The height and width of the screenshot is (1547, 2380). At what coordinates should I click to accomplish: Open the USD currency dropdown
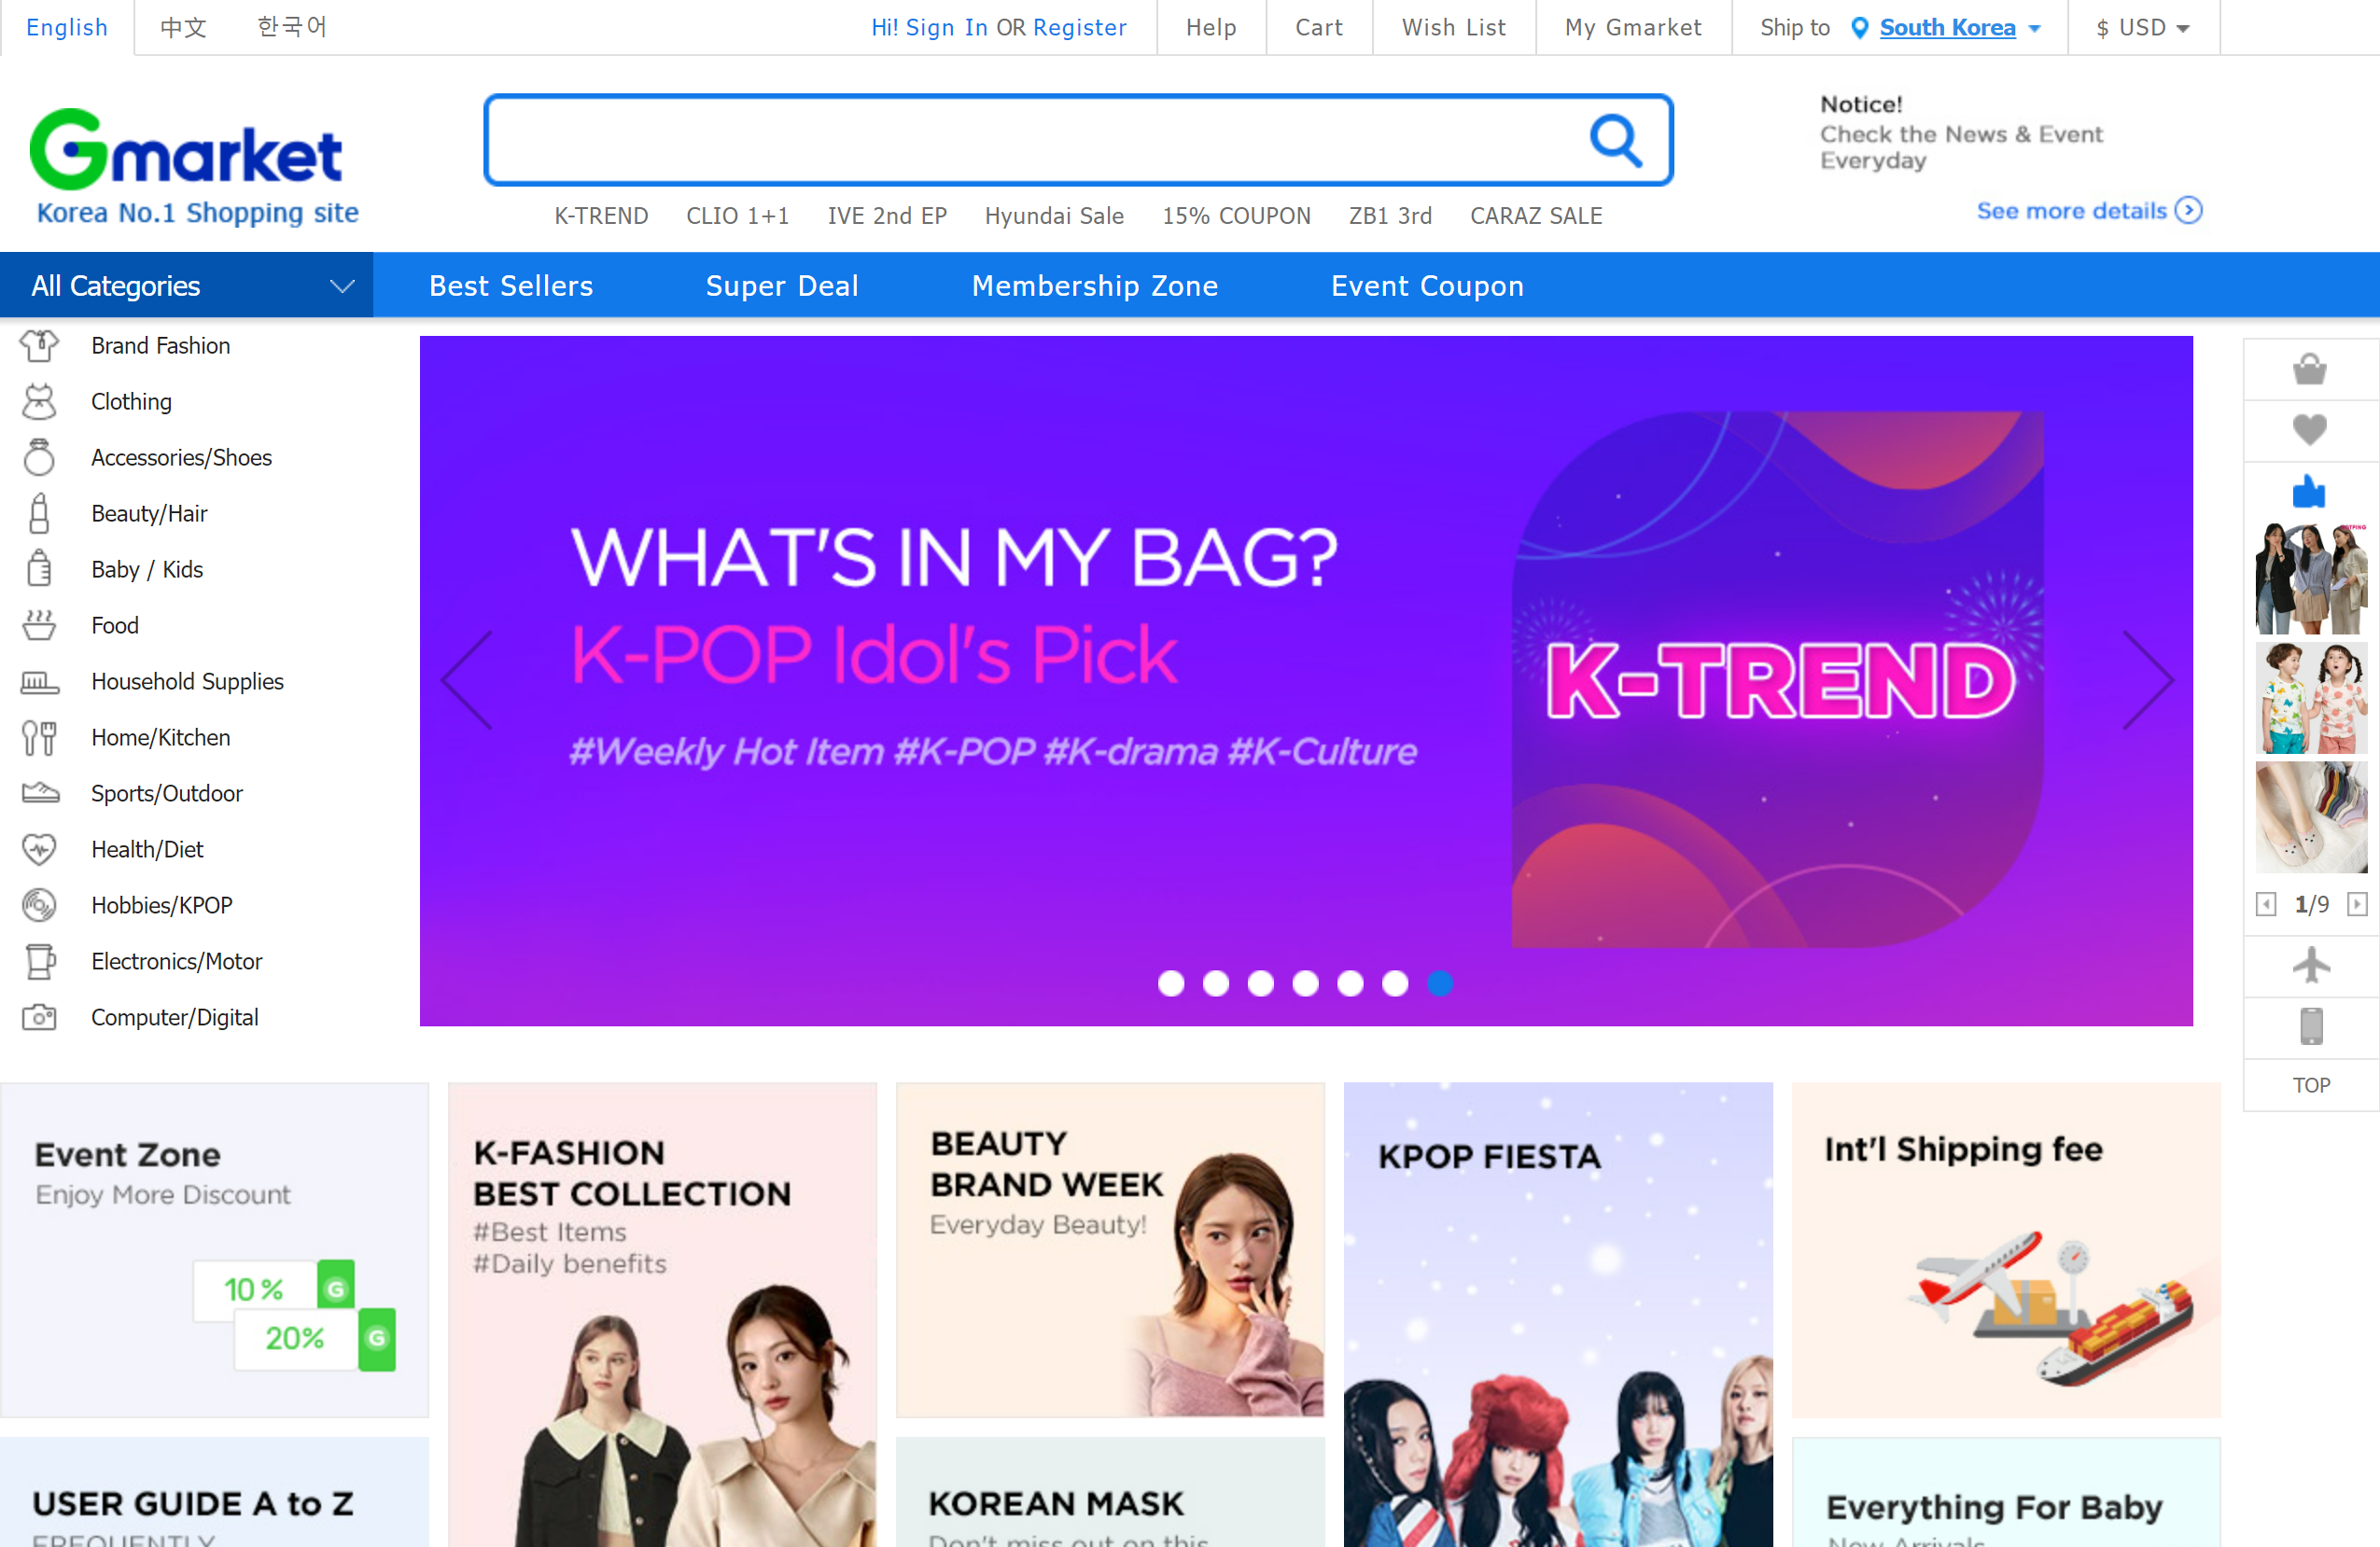(2143, 28)
